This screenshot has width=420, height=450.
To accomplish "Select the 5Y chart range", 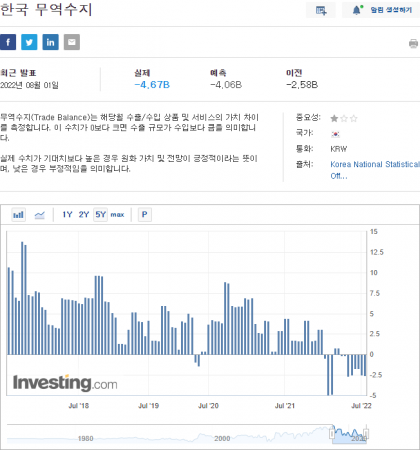I will coord(100,214).
